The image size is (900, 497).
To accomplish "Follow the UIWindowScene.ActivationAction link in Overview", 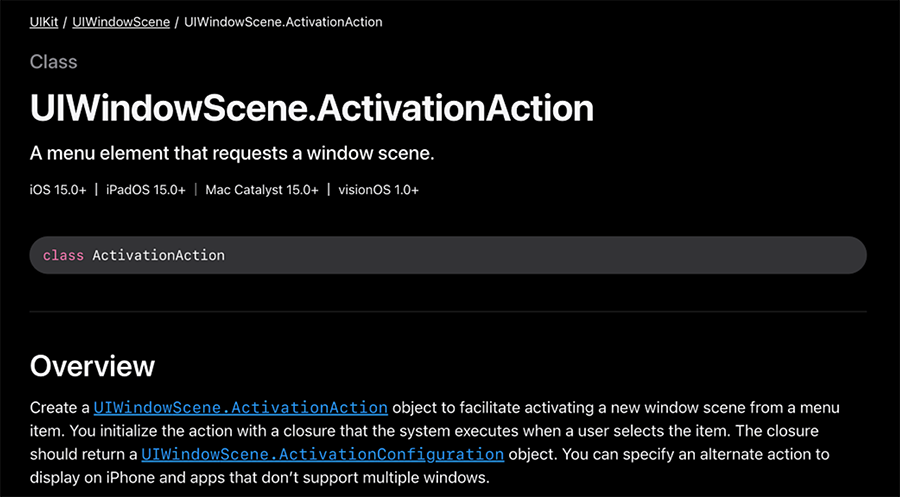I will coord(240,408).
